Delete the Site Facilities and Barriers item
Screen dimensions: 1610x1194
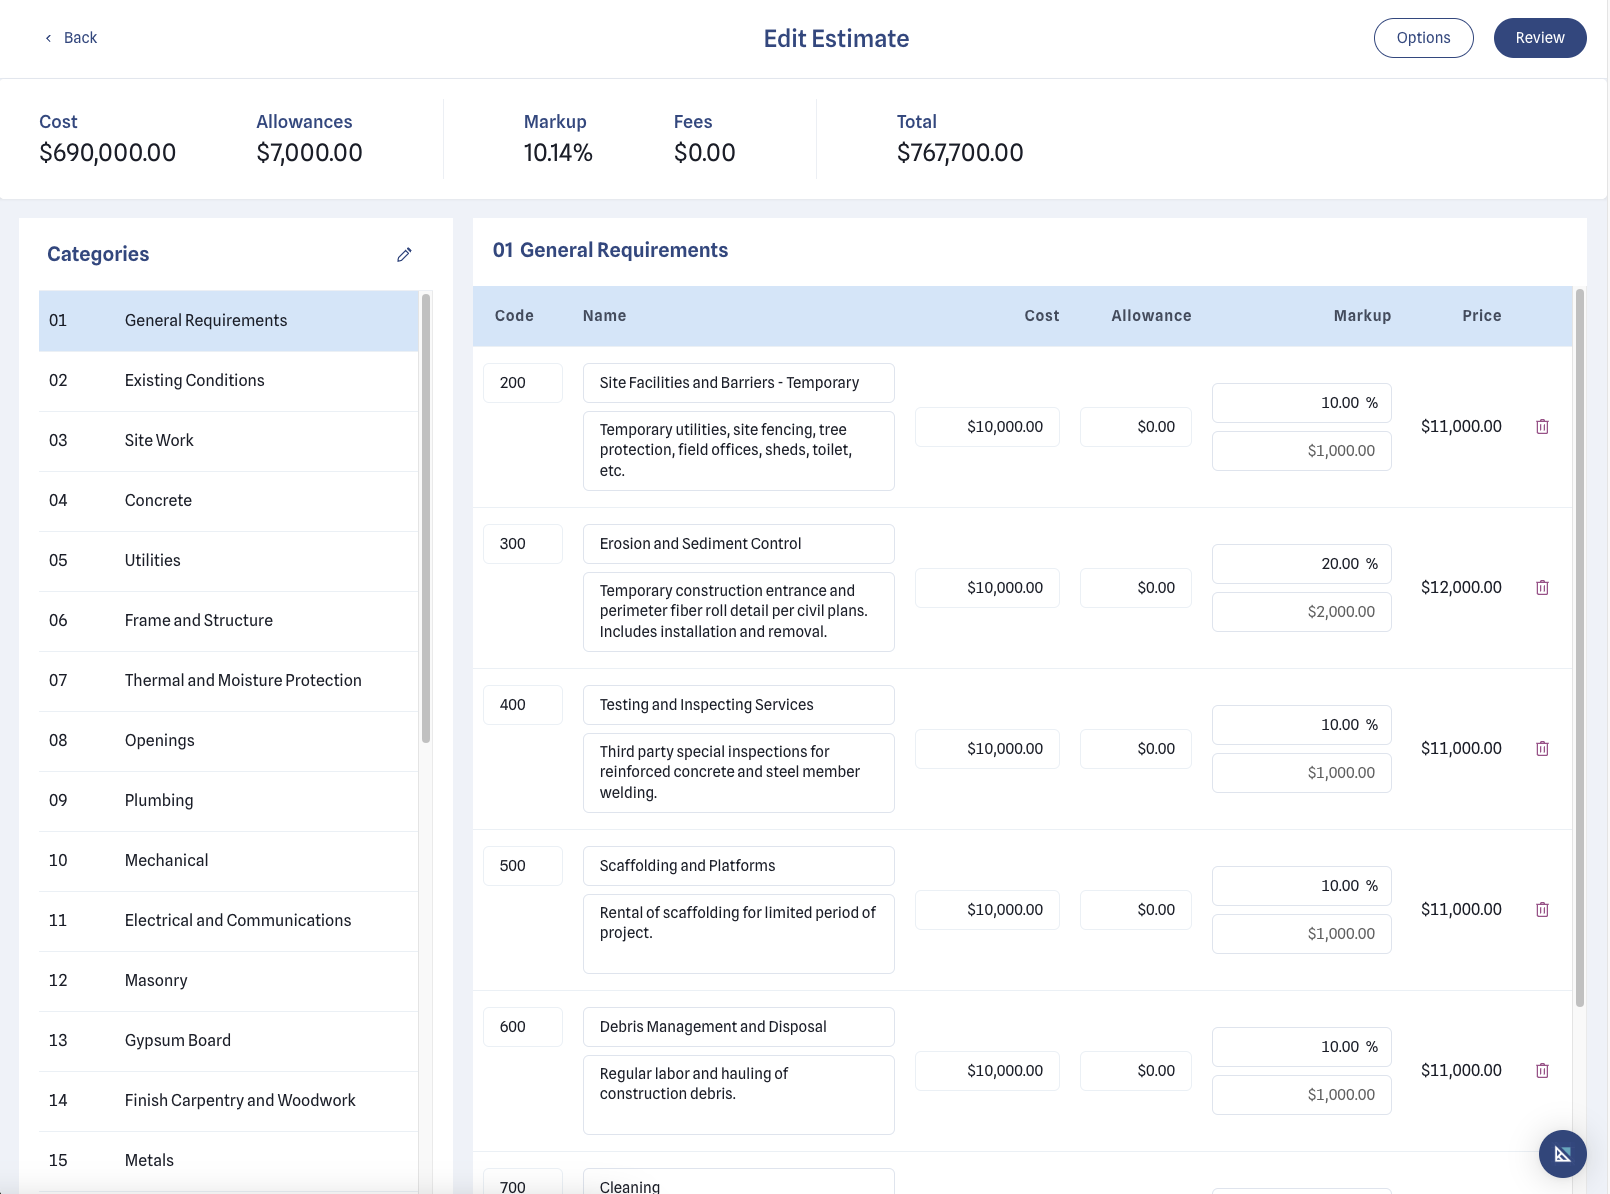point(1543,426)
